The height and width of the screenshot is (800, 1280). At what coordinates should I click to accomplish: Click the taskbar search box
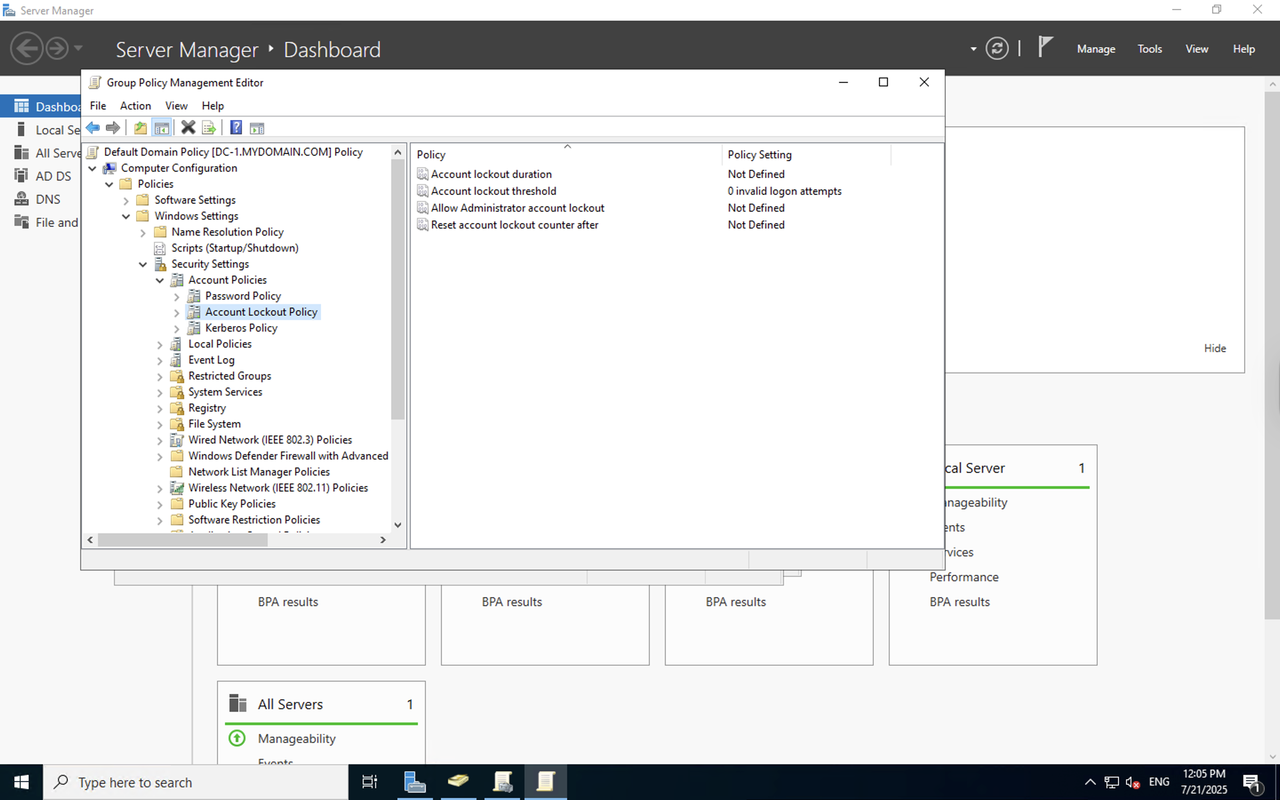pyautogui.click(x=196, y=782)
